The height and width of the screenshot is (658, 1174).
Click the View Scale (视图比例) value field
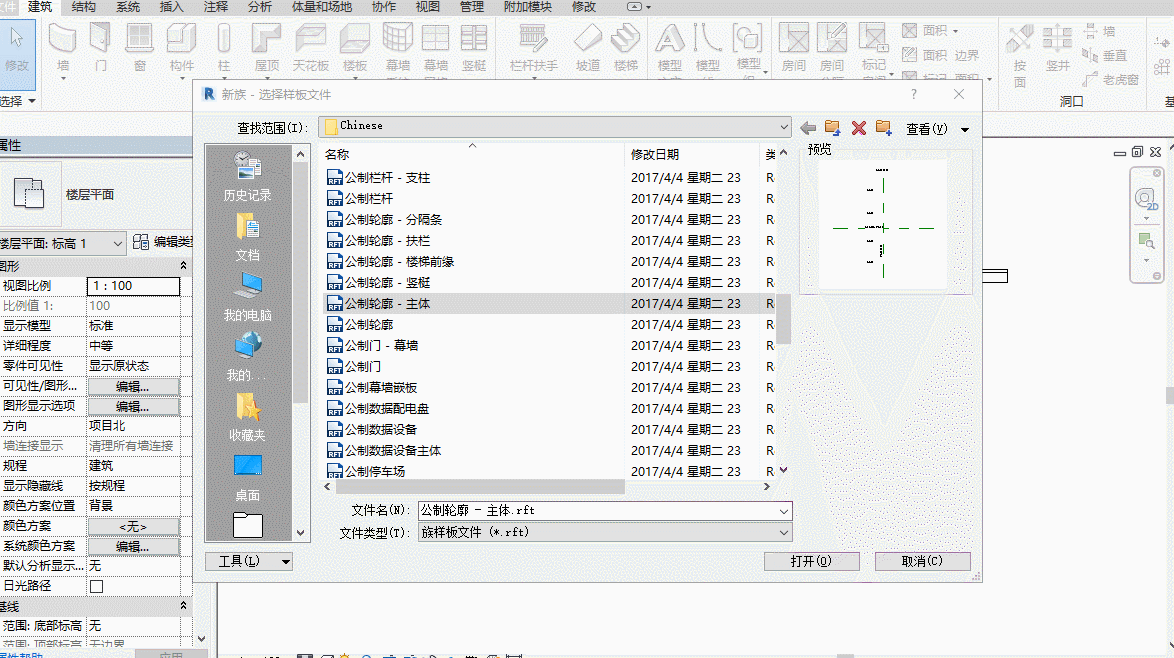click(x=133, y=286)
